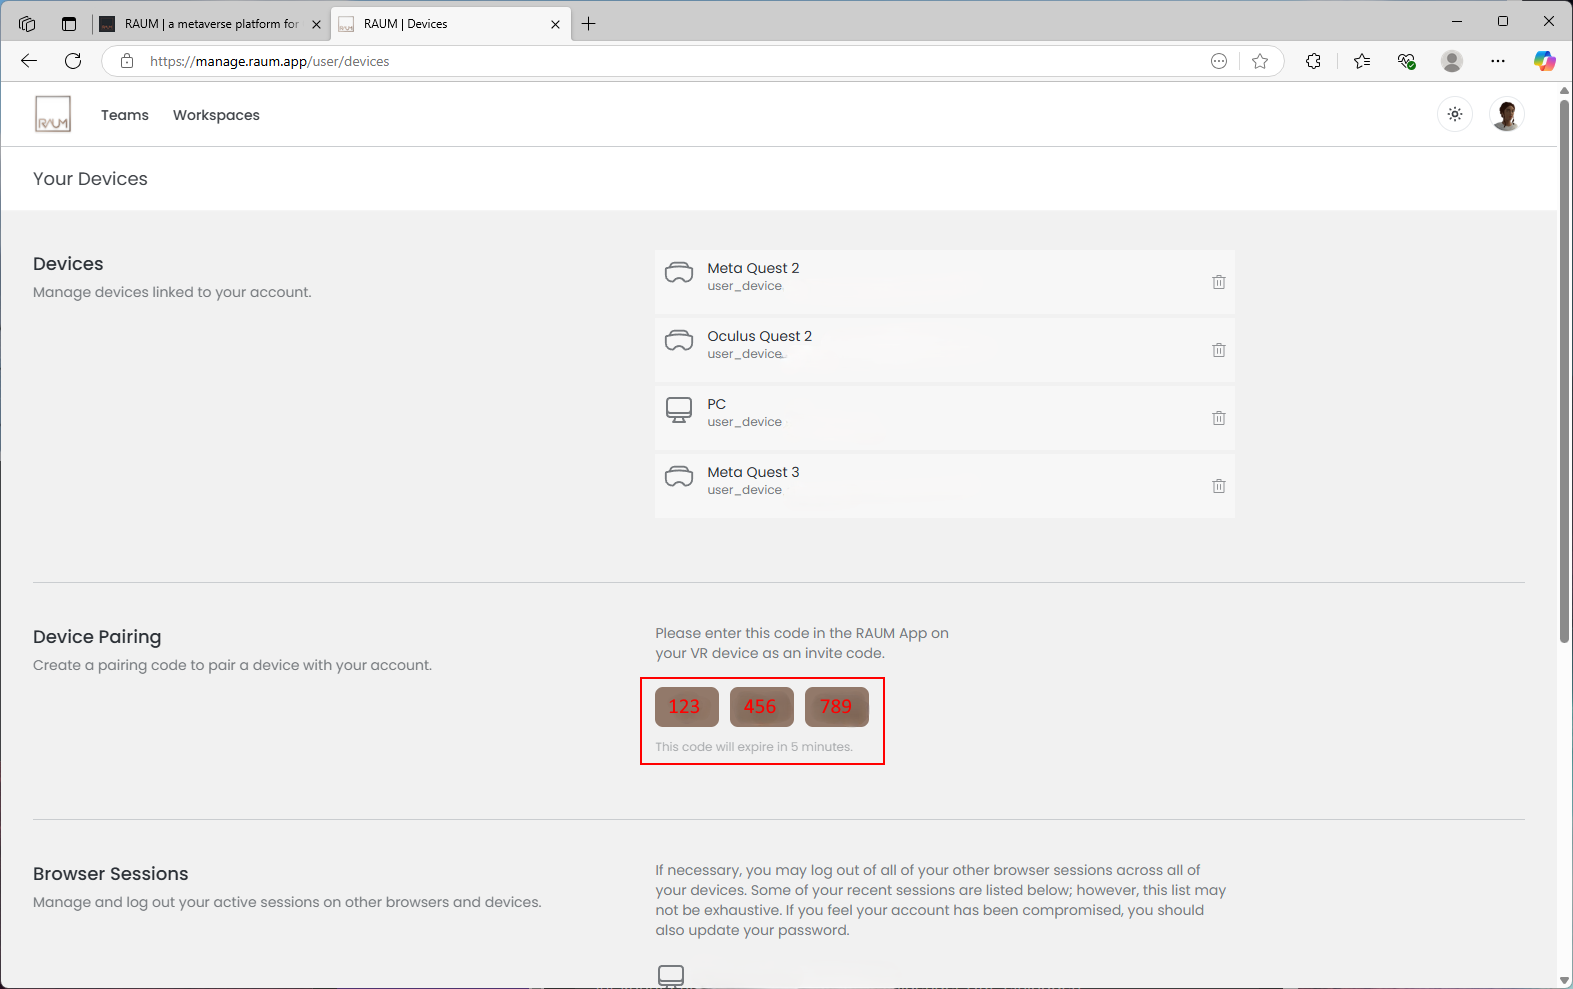Remove the PC device via trash icon

[1218, 418]
